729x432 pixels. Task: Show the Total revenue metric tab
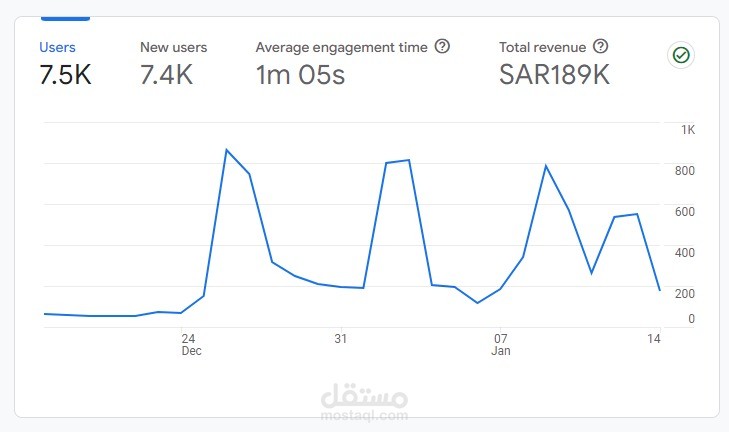pos(554,64)
